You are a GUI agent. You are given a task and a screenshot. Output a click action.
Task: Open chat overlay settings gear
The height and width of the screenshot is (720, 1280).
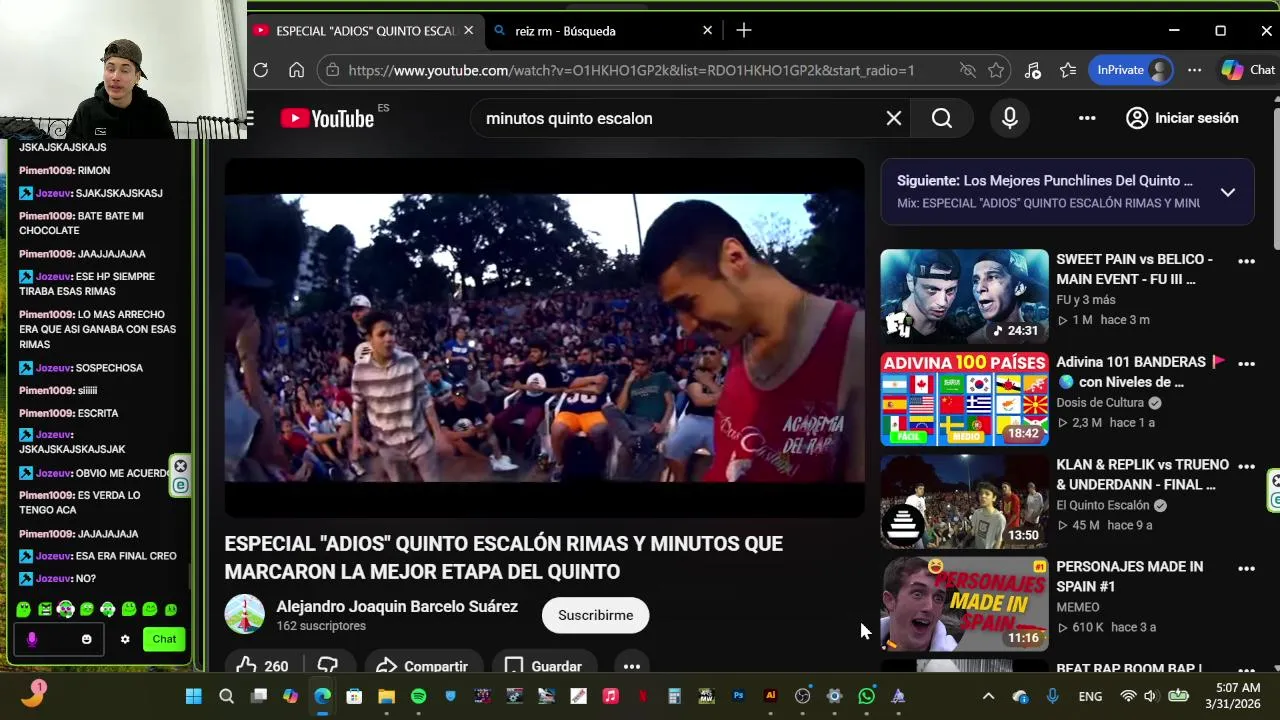[125, 639]
